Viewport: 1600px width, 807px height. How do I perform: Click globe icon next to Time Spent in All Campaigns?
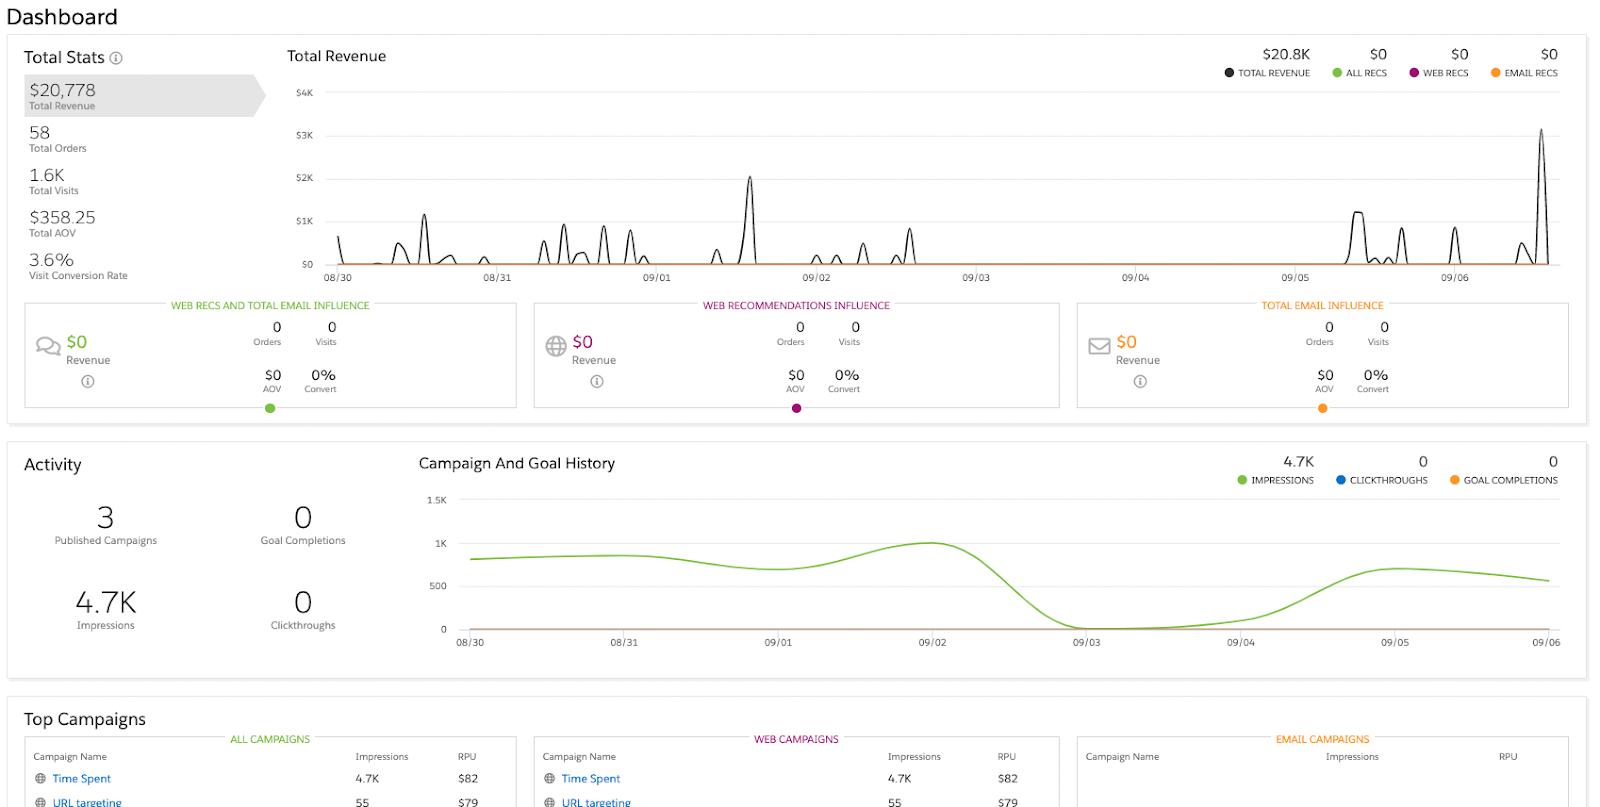tap(40, 778)
